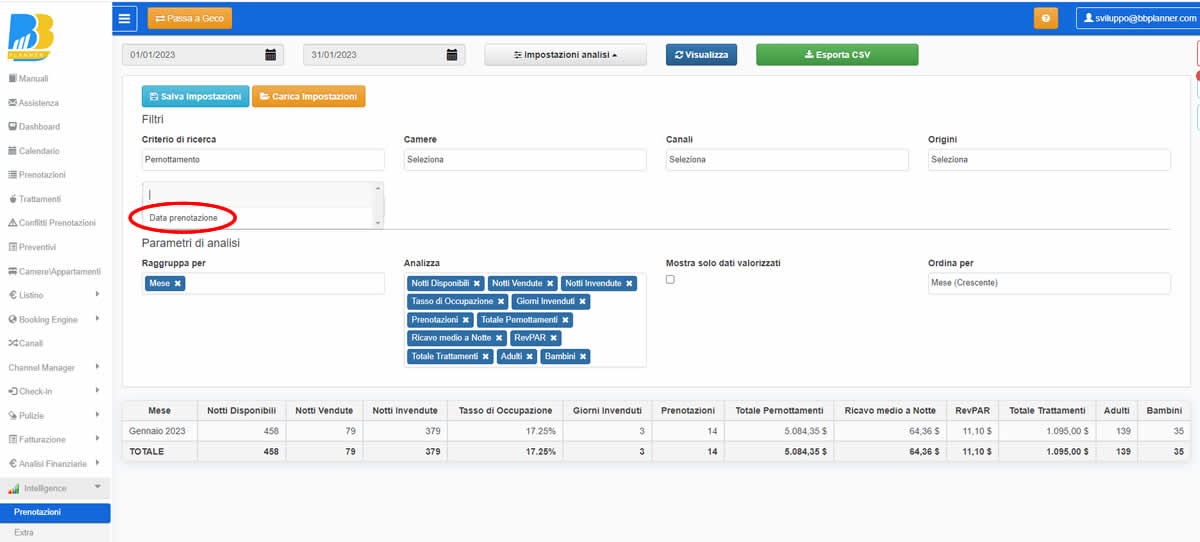Image resolution: width=1200 pixels, height=542 pixels.
Task: Expand the Impostazioni analisi dropdown
Action: (565, 55)
